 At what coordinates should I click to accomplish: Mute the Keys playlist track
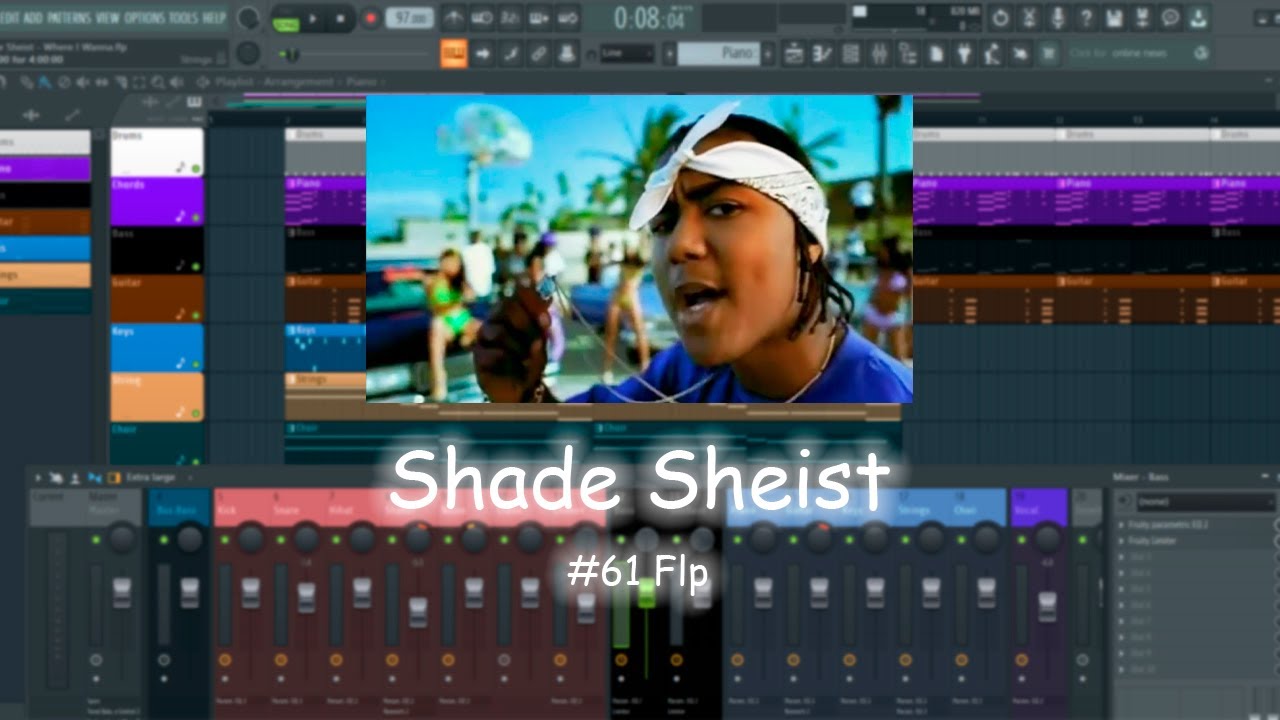(196, 364)
